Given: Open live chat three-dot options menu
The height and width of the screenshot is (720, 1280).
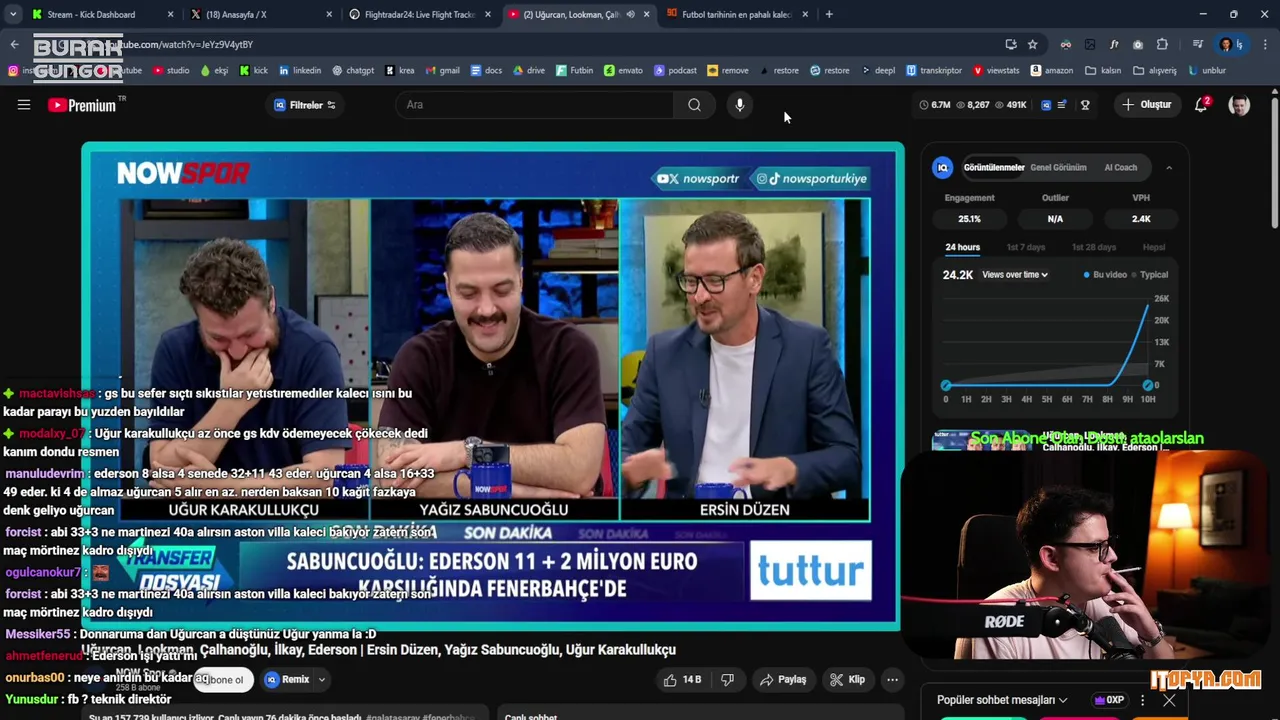Looking at the screenshot, I should click(x=1142, y=700).
